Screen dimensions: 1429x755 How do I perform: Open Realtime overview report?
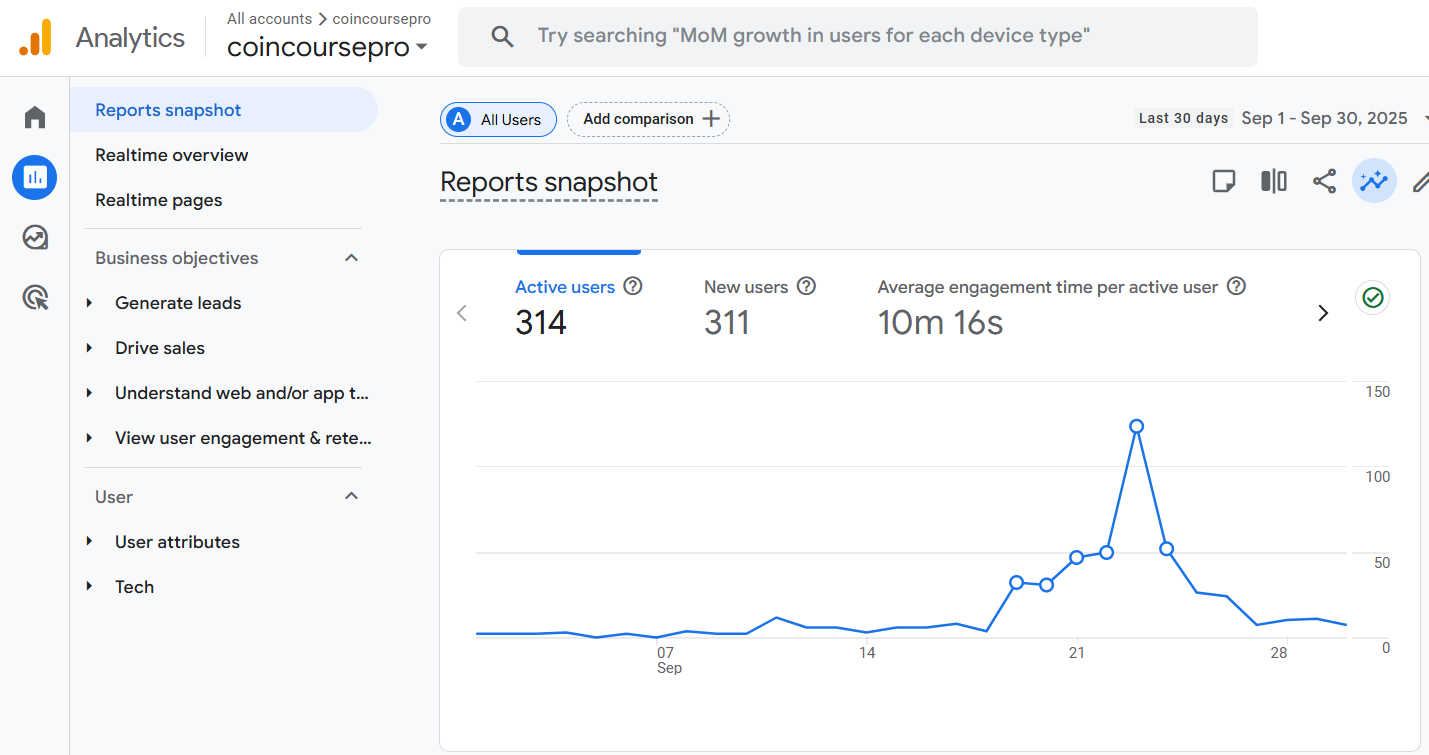tap(172, 155)
